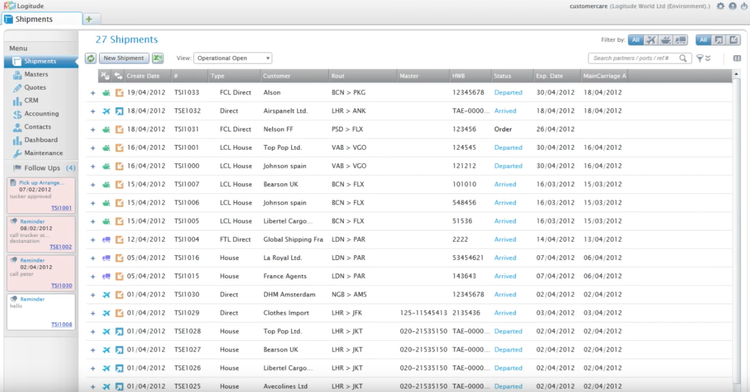Filter by export direction
This screenshot has width=750, height=392.
coord(718,40)
